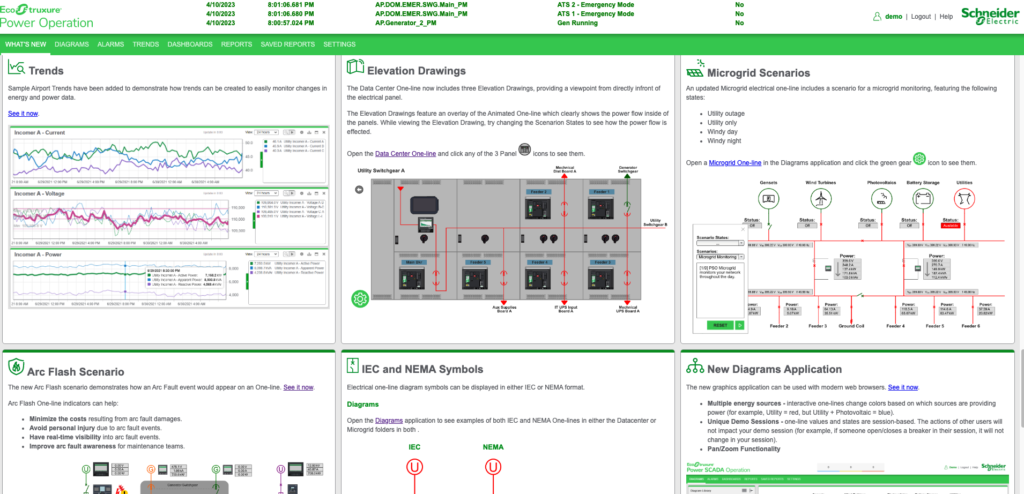Open the SAVED REPORTS tab
Image resolution: width=1024 pixels, height=494 pixels.
[287, 44]
